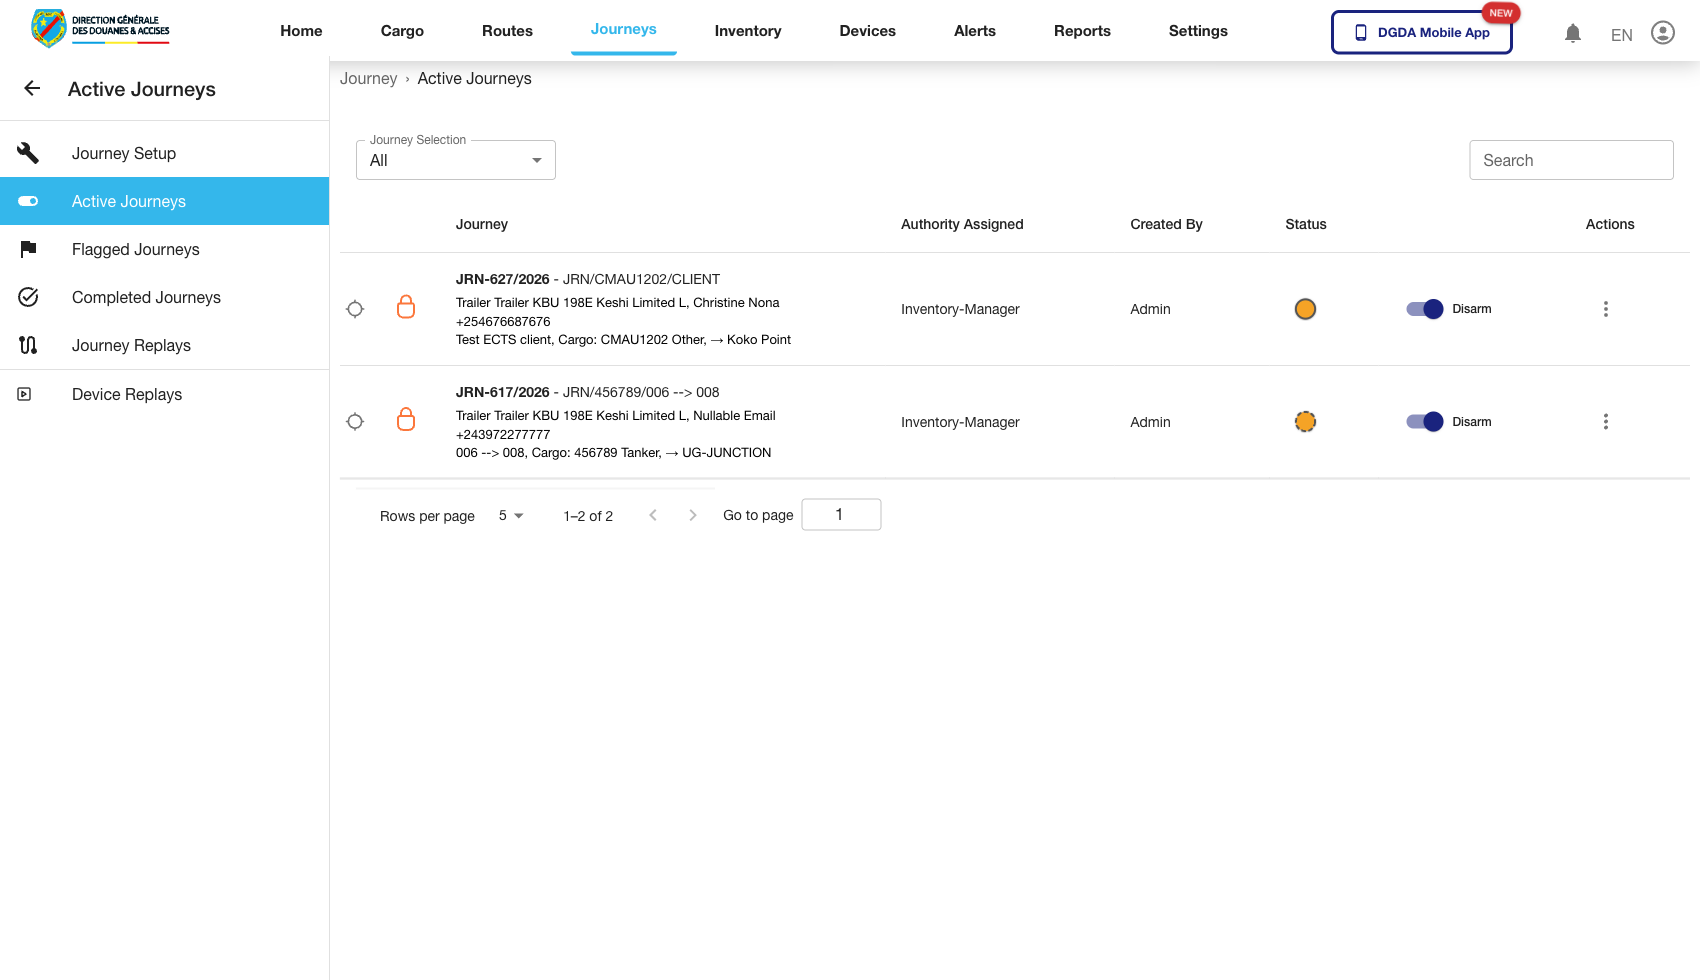Toggle the Disarm switch for JRN-617/2026
The height and width of the screenshot is (980, 1700).
(1424, 422)
